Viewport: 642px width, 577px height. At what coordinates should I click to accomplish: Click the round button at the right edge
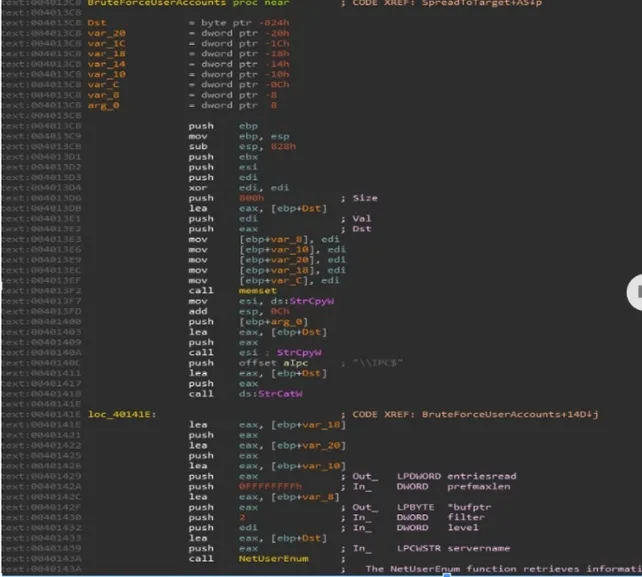coord(635,292)
